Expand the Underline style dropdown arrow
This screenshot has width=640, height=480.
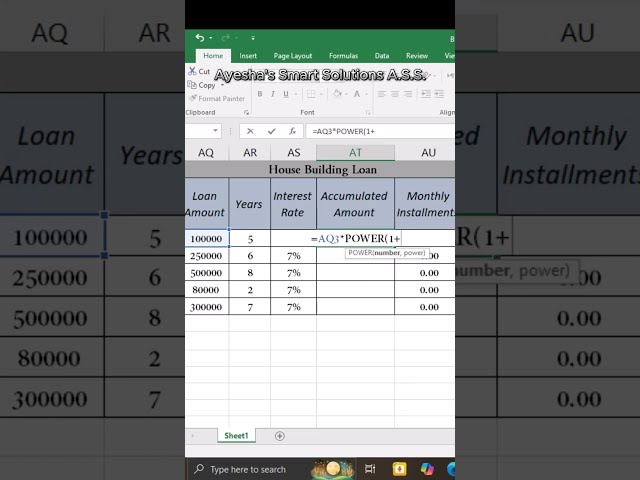[296, 94]
